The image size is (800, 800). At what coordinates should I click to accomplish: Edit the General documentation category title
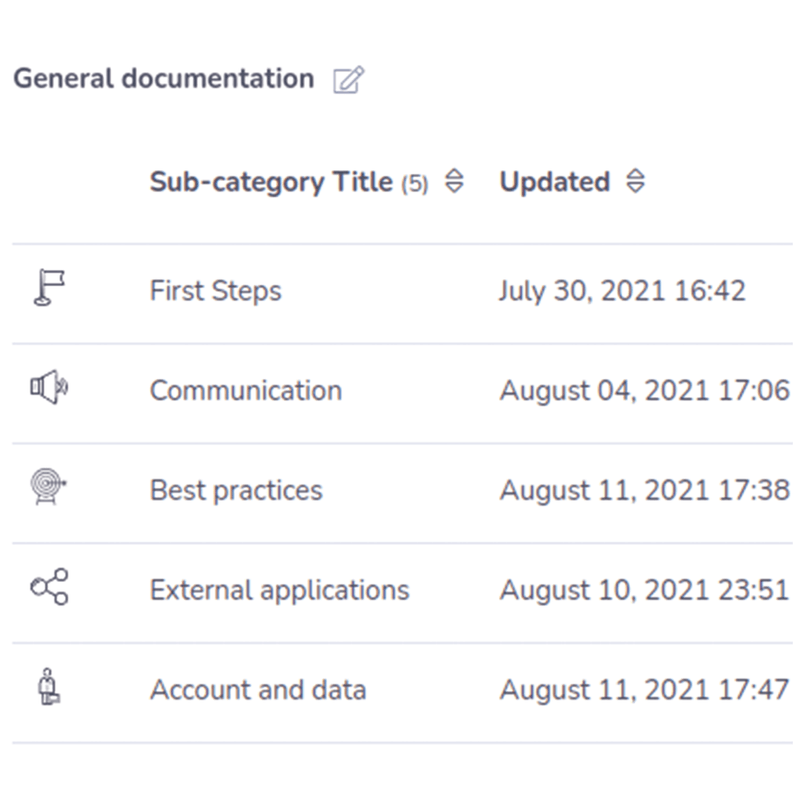348,80
